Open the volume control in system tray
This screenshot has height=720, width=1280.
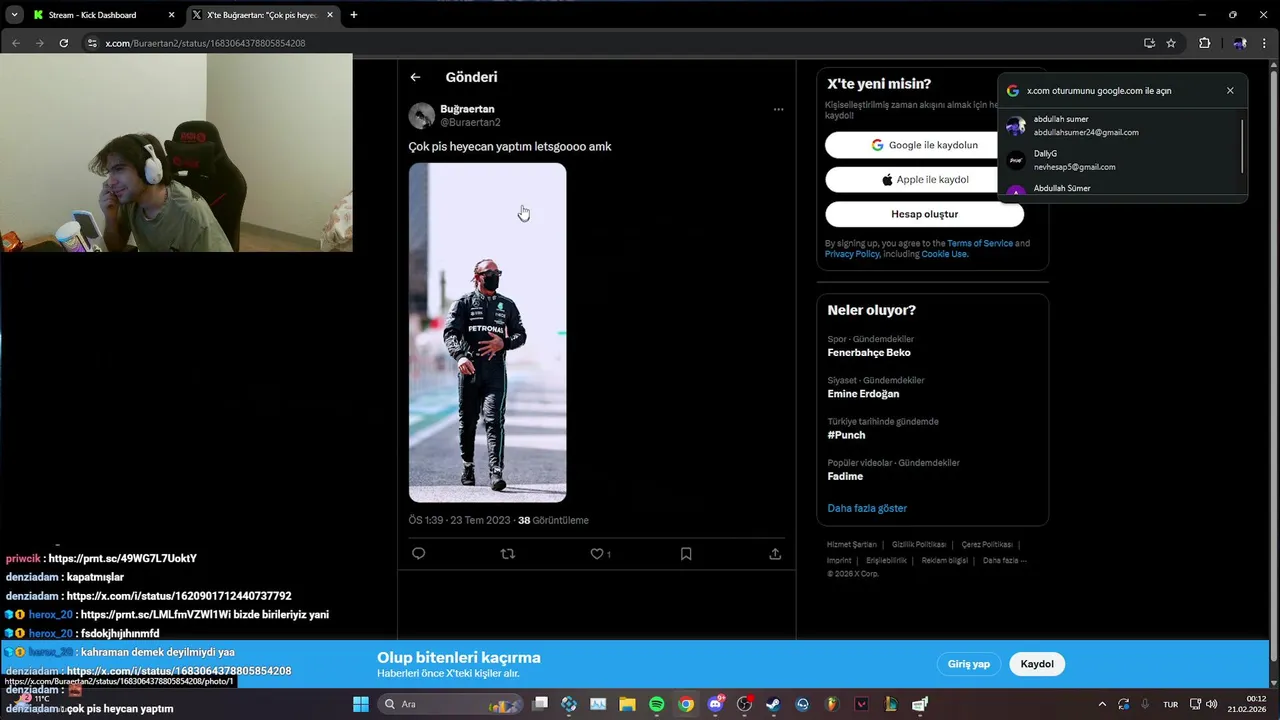[1213, 704]
